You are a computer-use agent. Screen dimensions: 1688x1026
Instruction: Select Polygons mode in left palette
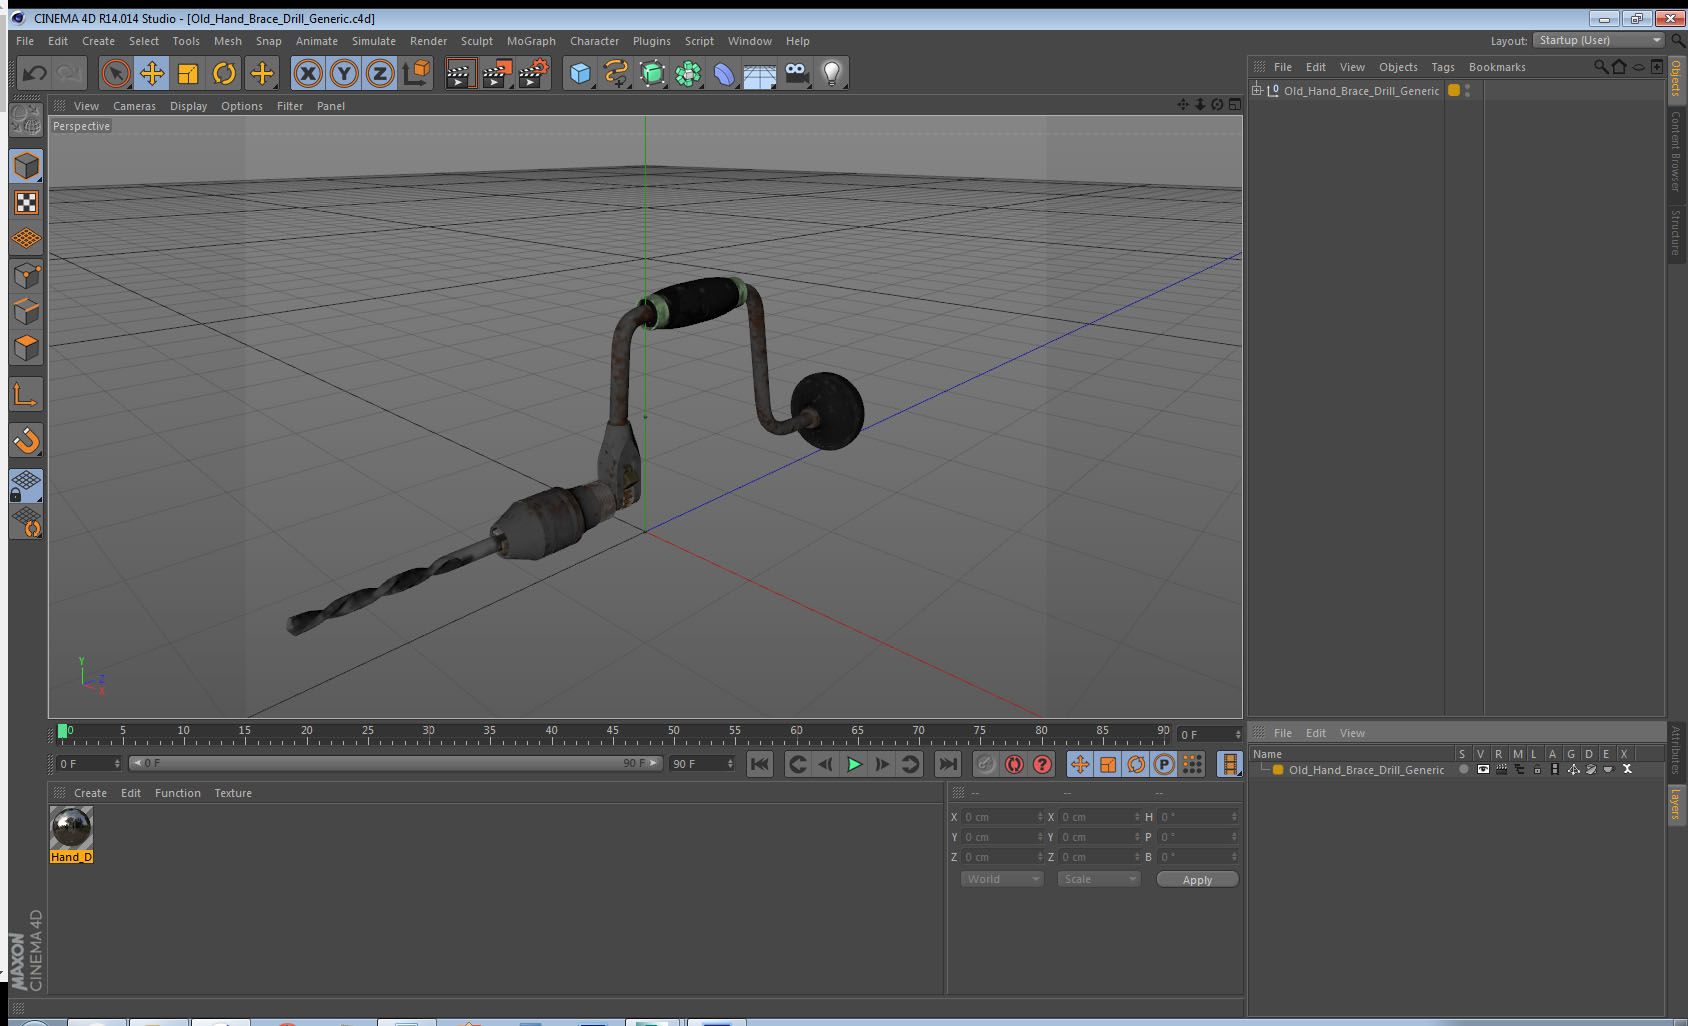click(x=26, y=348)
